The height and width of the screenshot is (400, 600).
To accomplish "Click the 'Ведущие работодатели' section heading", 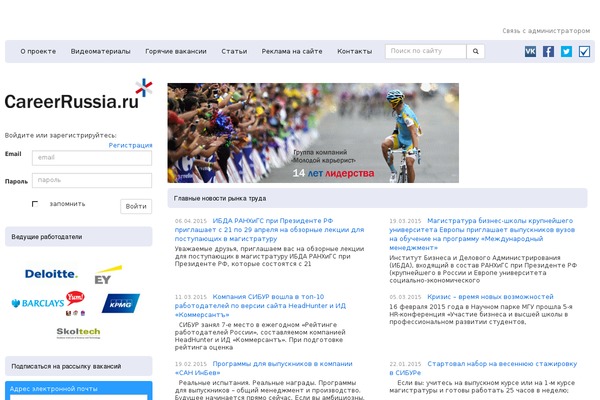I will (47, 237).
